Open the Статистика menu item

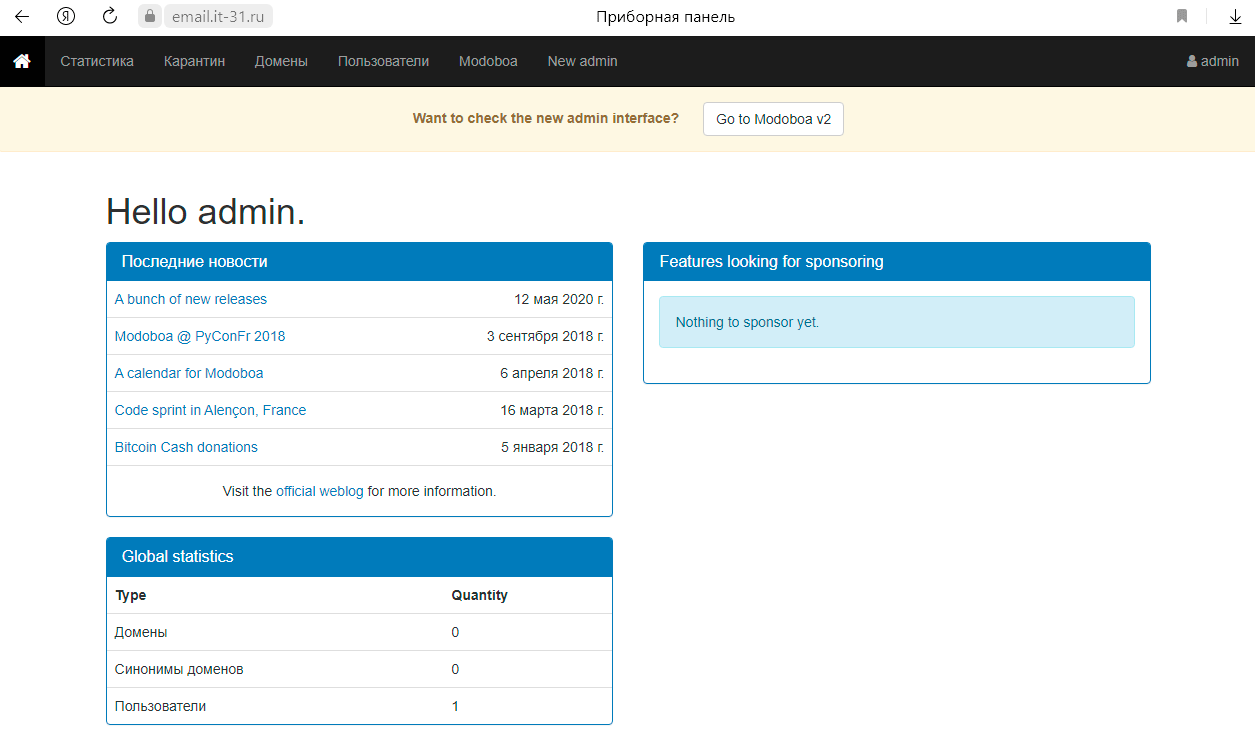(x=97, y=61)
